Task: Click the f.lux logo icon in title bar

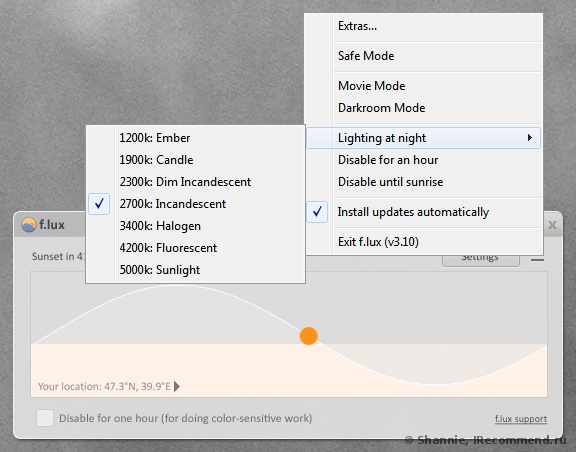Action: [x=29, y=225]
